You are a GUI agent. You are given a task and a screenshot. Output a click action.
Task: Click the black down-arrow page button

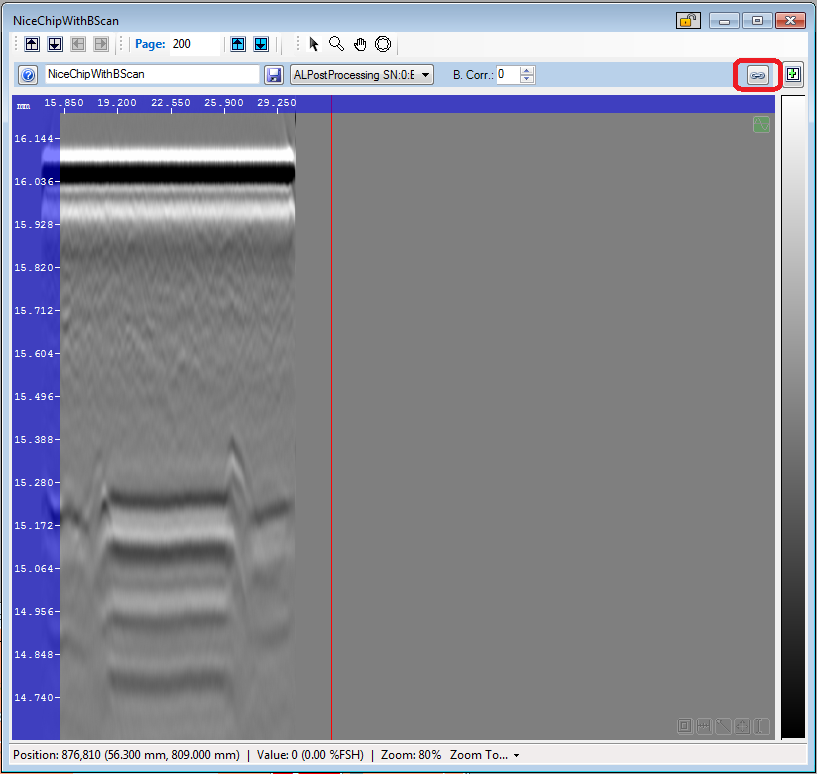(55, 44)
